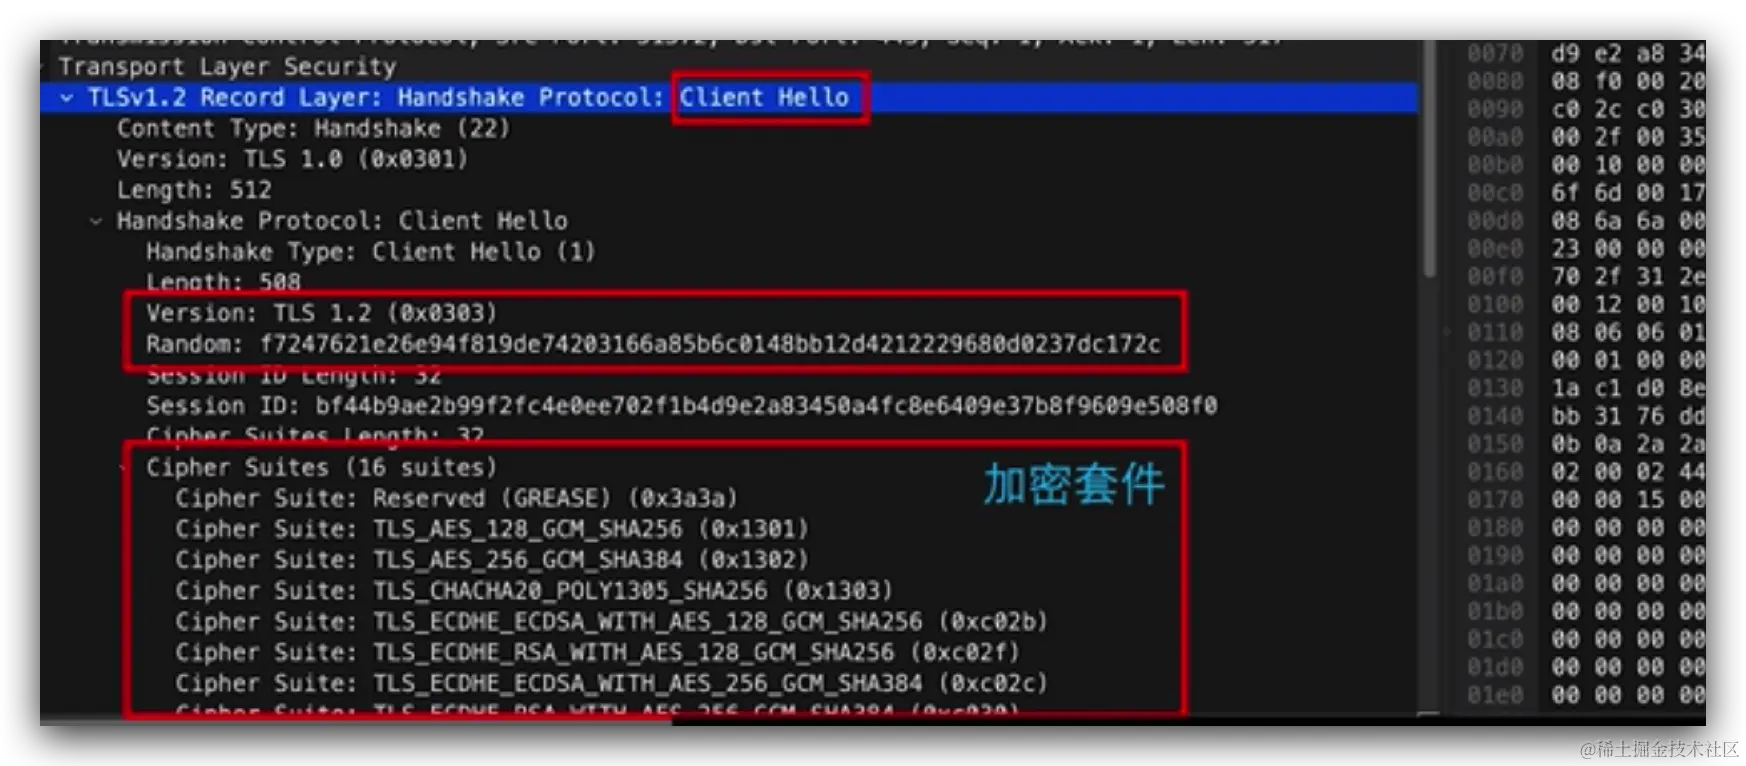Screen dimensions: 1746x766
Task: Select Version: TLS 1.0 (0x0301) field
Action: (292, 159)
